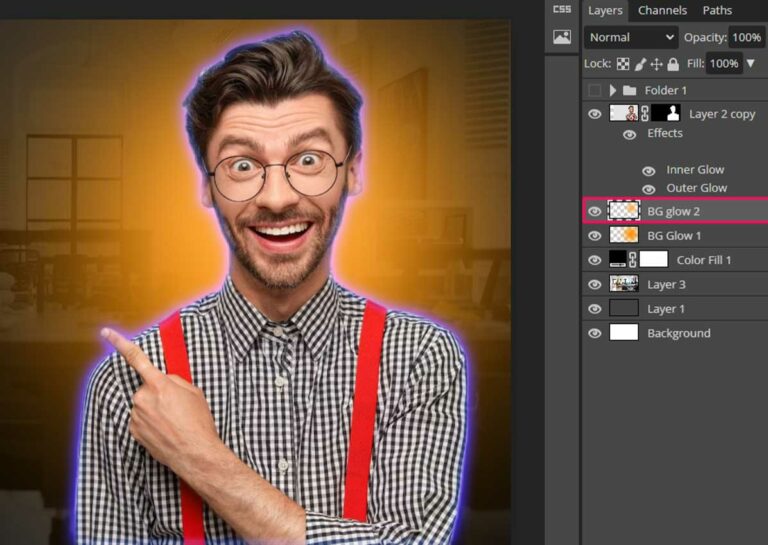Click link icon on Color Fill 1
Viewport: 768px width, 545px height.
pos(632,260)
